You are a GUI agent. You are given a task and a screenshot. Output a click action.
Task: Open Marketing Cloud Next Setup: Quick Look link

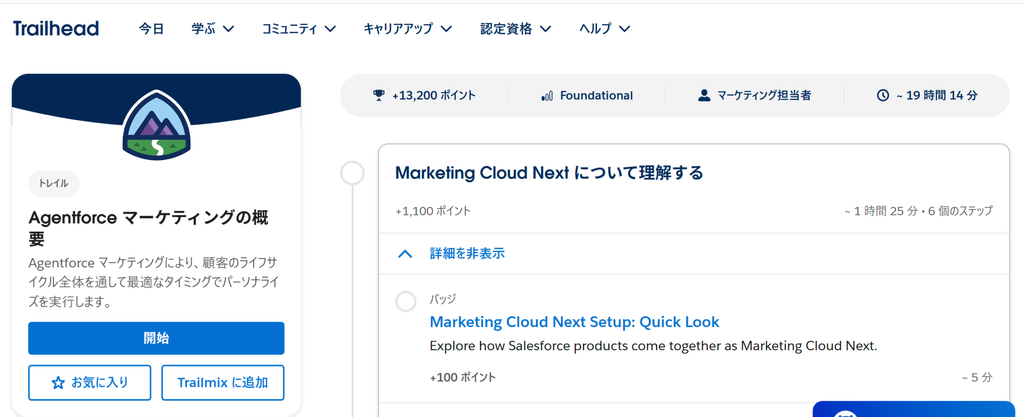(x=575, y=322)
